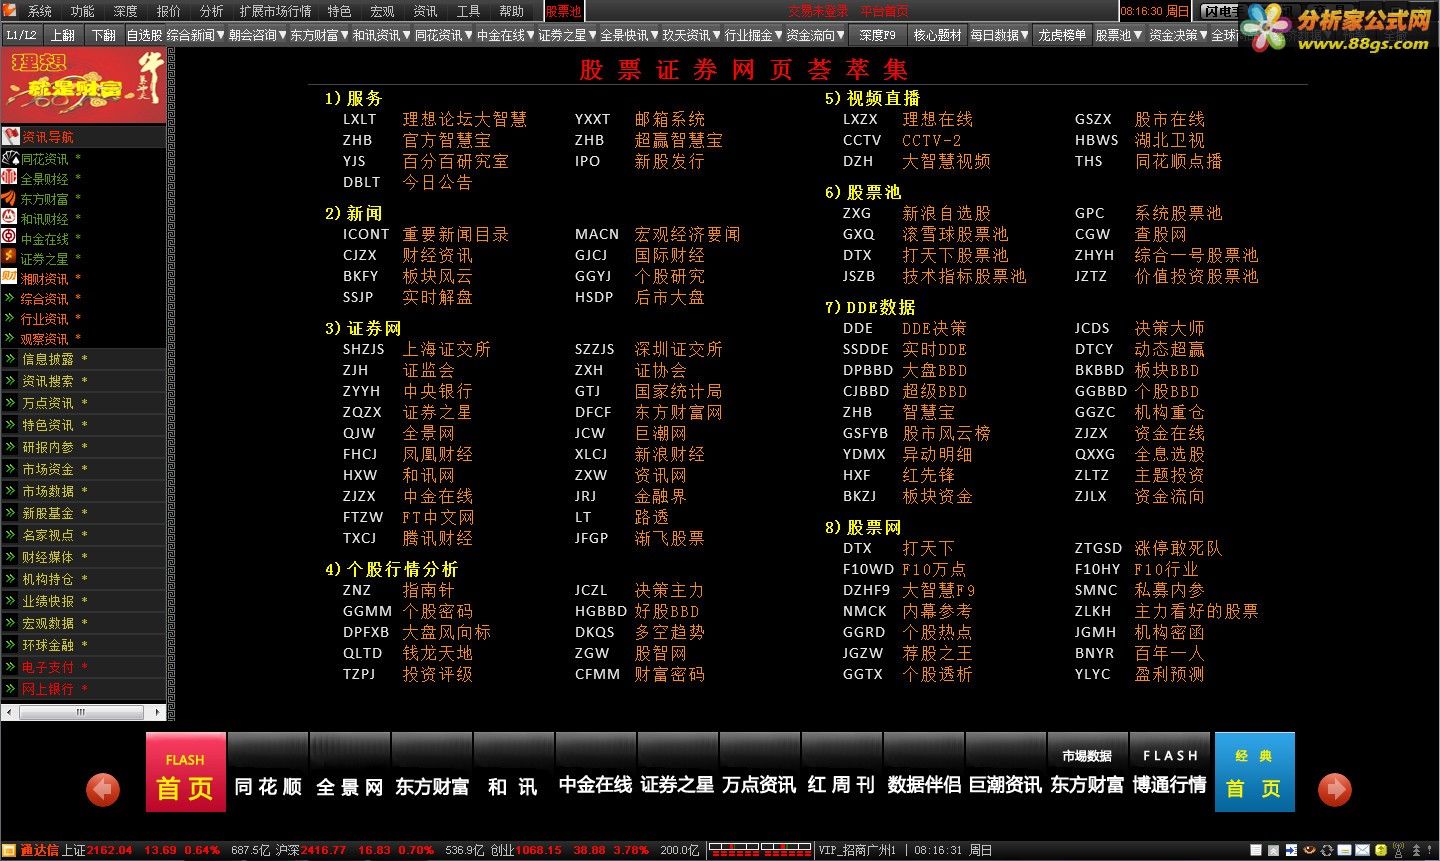Open the 每日数据 toolbar dropdown
Screen dimensions: 1440x861
(x=999, y=35)
